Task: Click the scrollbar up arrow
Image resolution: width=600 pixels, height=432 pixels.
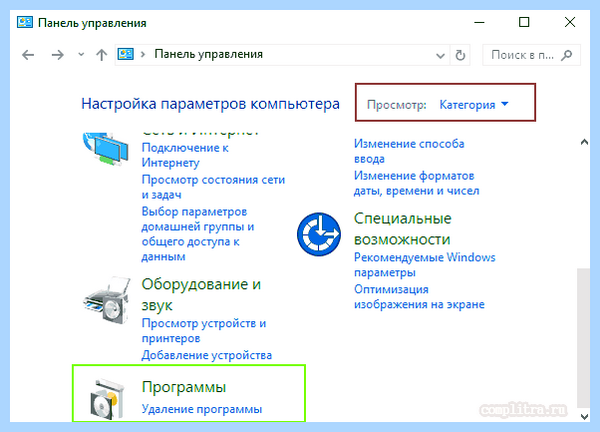Action: click(x=584, y=142)
